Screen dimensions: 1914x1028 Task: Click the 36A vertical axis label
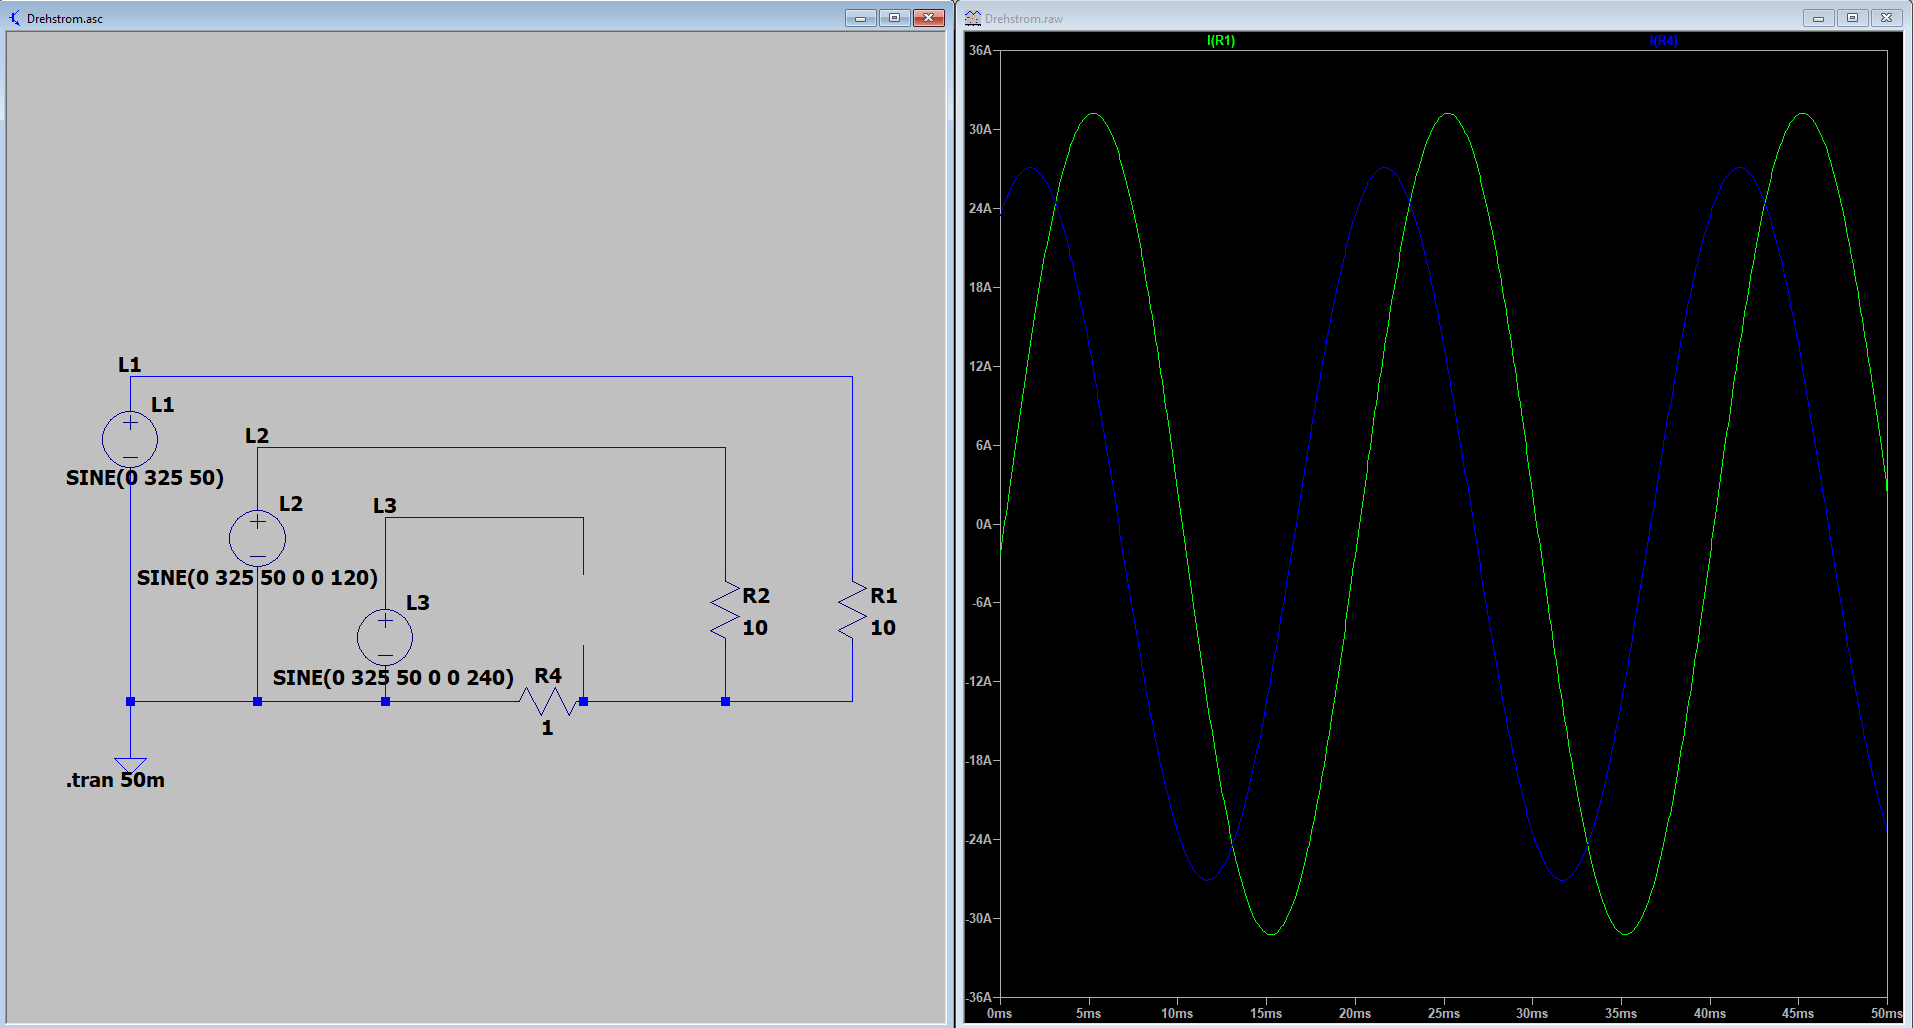point(980,50)
